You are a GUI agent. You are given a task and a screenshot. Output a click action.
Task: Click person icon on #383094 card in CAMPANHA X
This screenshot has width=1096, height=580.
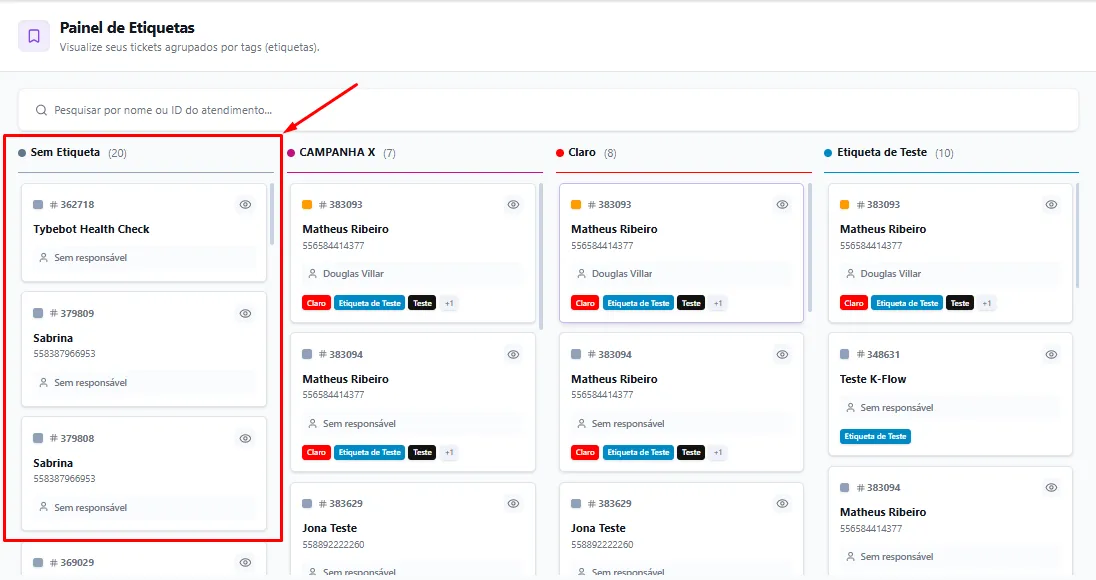click(312, 423)
